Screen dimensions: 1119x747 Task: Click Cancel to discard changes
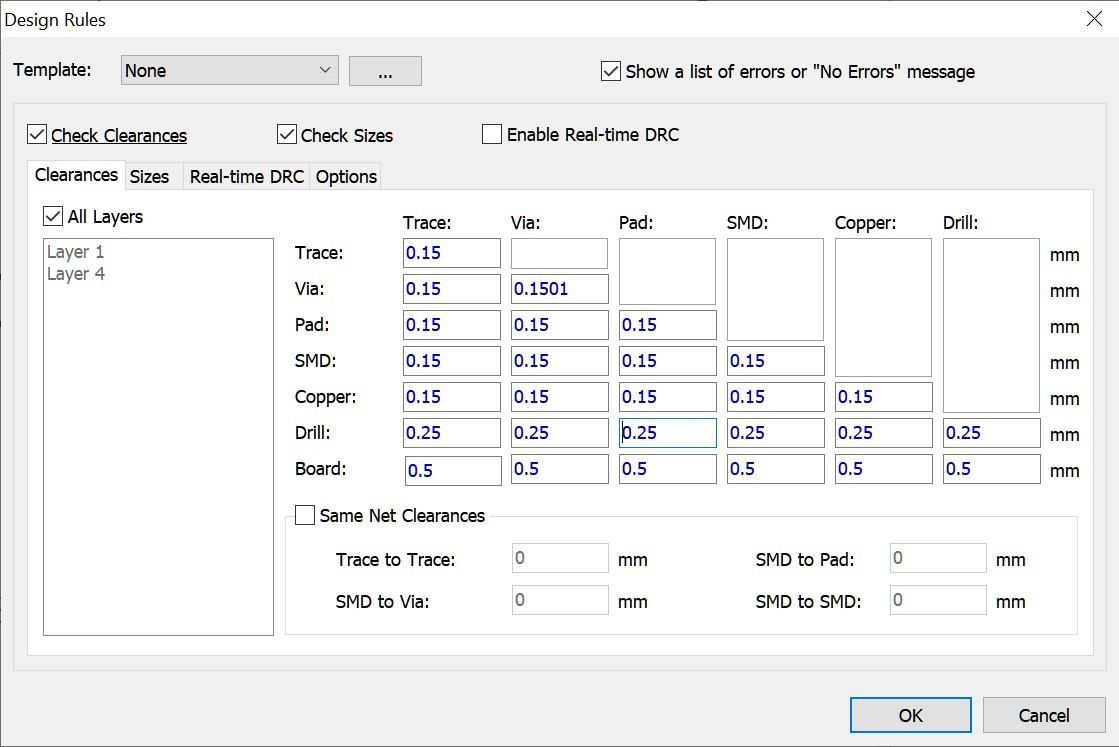coord(1043,715)
